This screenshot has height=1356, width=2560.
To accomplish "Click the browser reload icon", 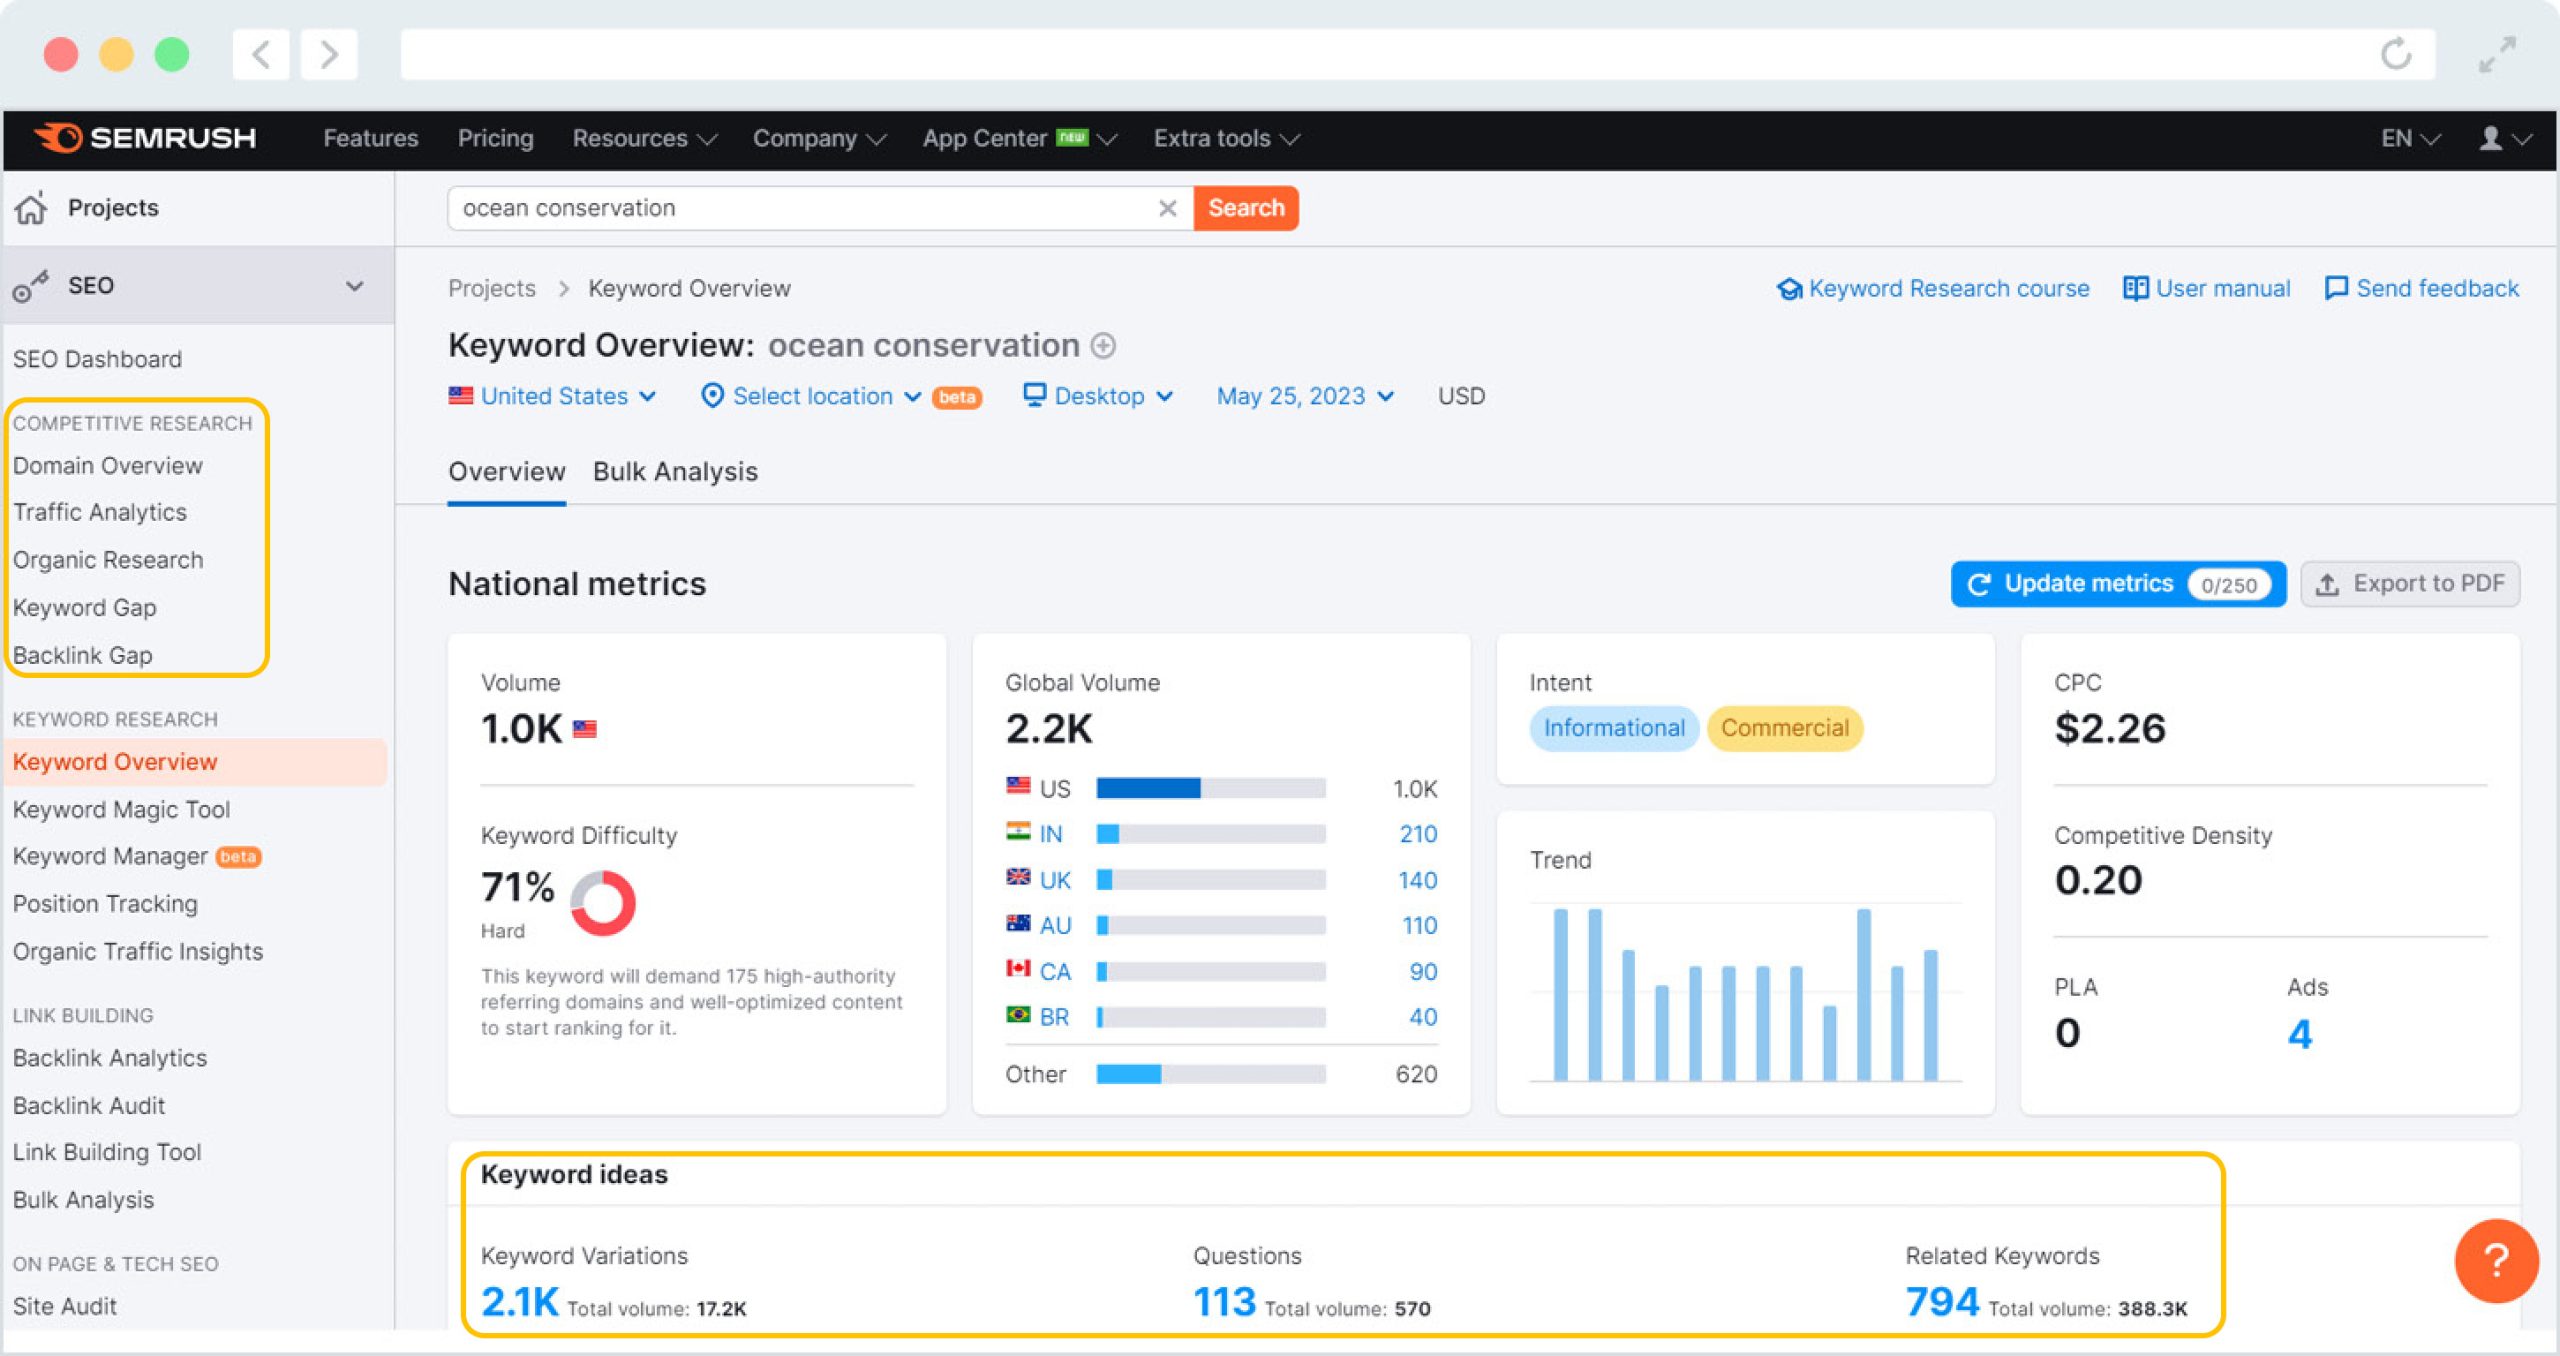I will 2395,54.
